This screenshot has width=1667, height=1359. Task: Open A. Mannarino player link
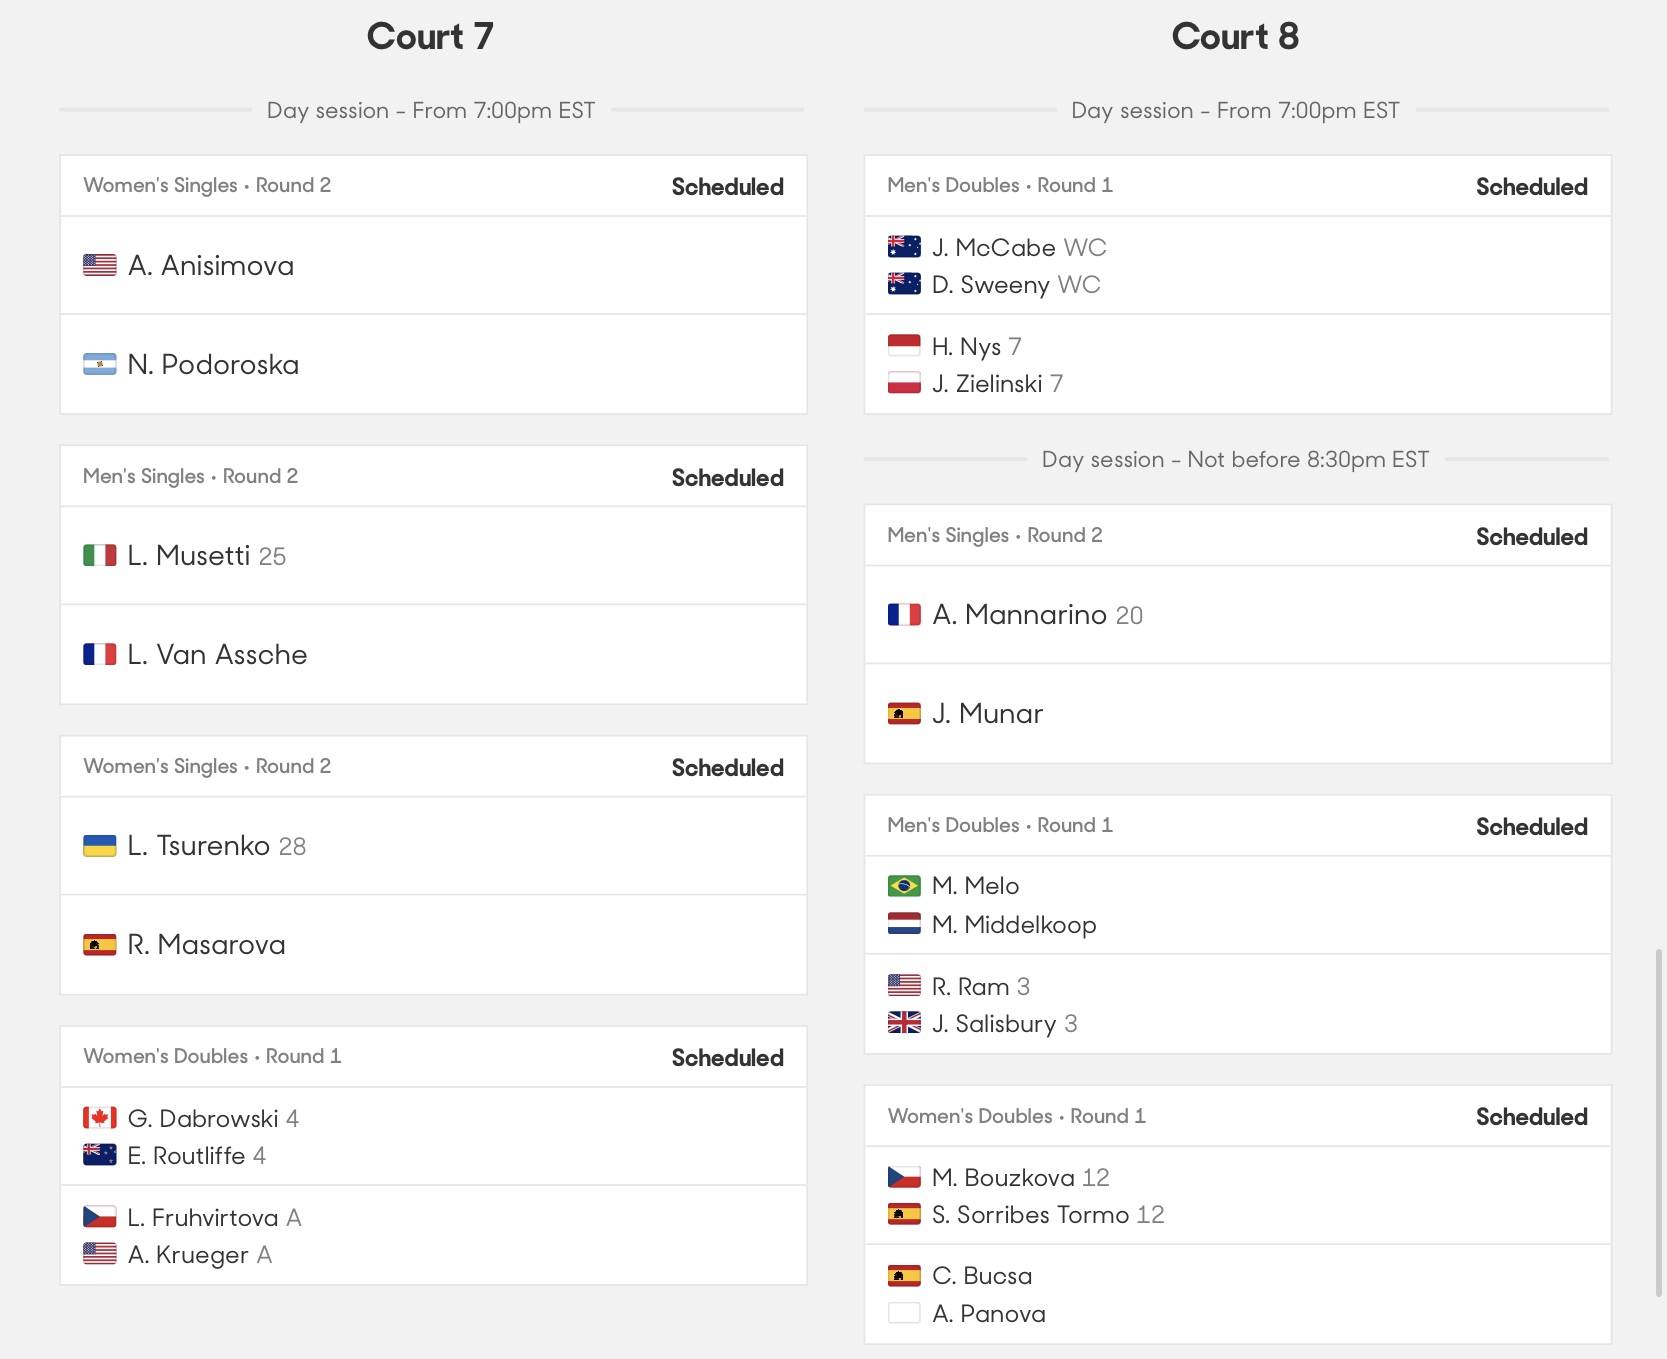pyautogui.click(x=1019, y=614)
